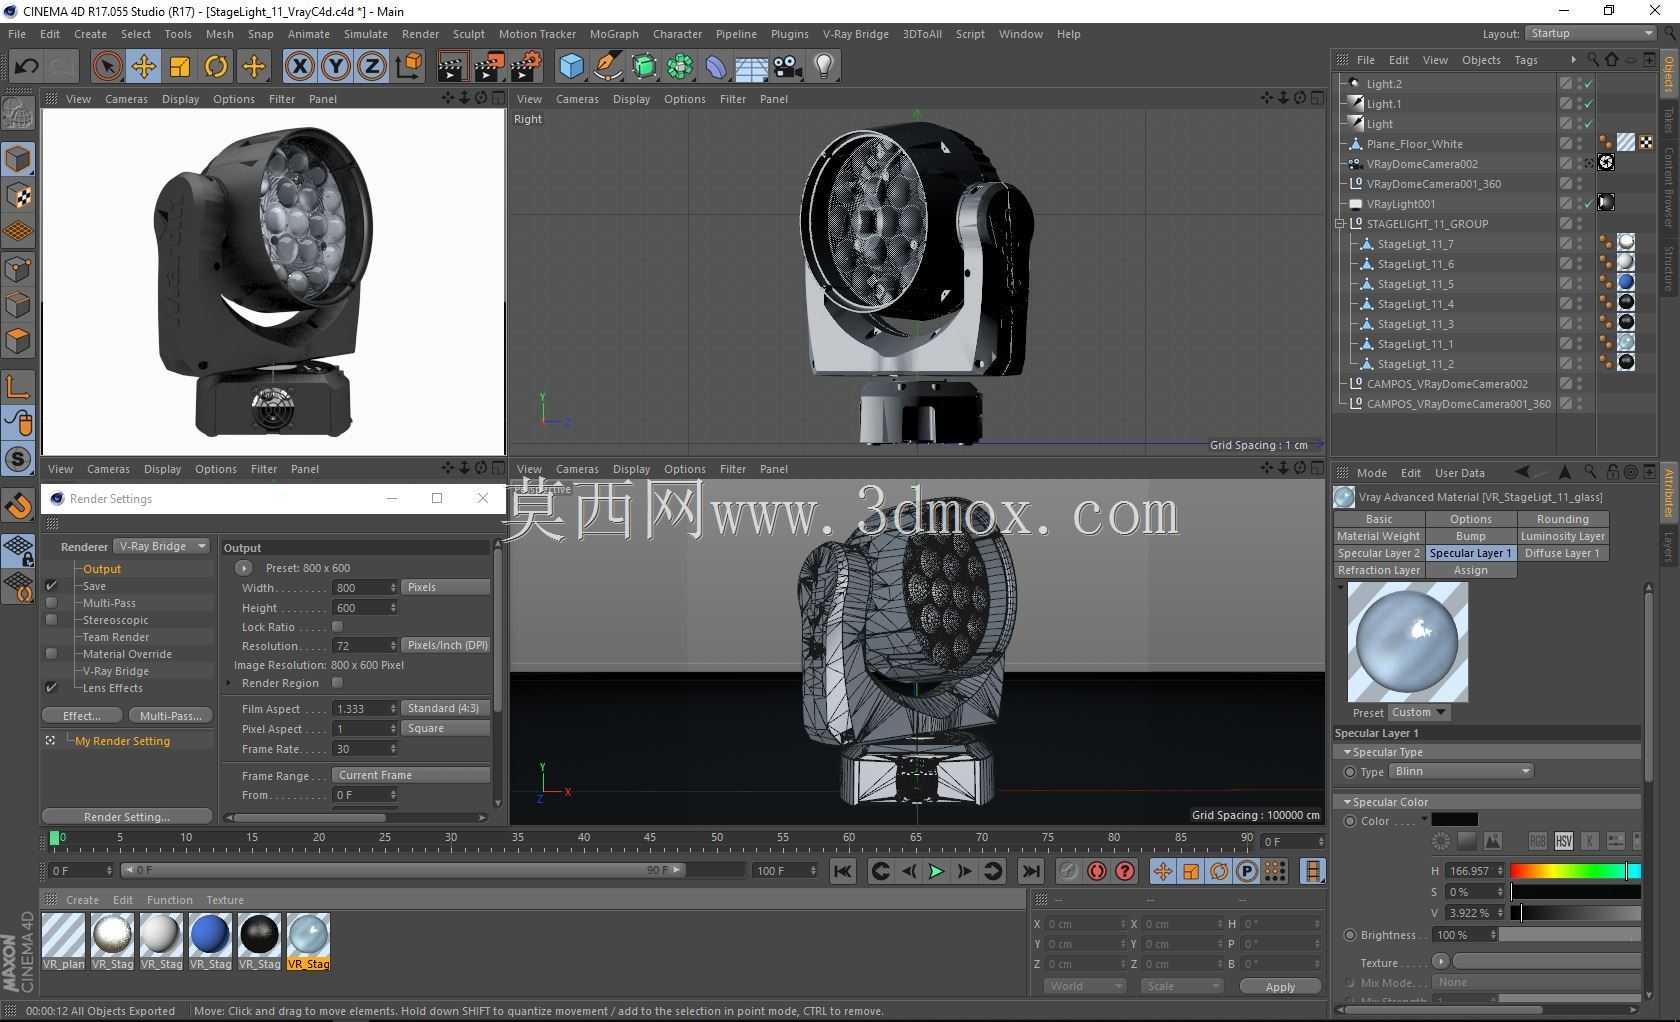This screenshot has width=1680, height=1022.
Task: Click the Effect... button
Action: point(82,716)
